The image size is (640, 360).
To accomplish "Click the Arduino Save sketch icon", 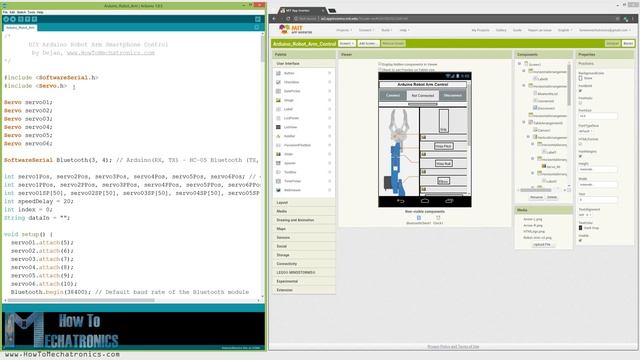I will pos(34,19).
